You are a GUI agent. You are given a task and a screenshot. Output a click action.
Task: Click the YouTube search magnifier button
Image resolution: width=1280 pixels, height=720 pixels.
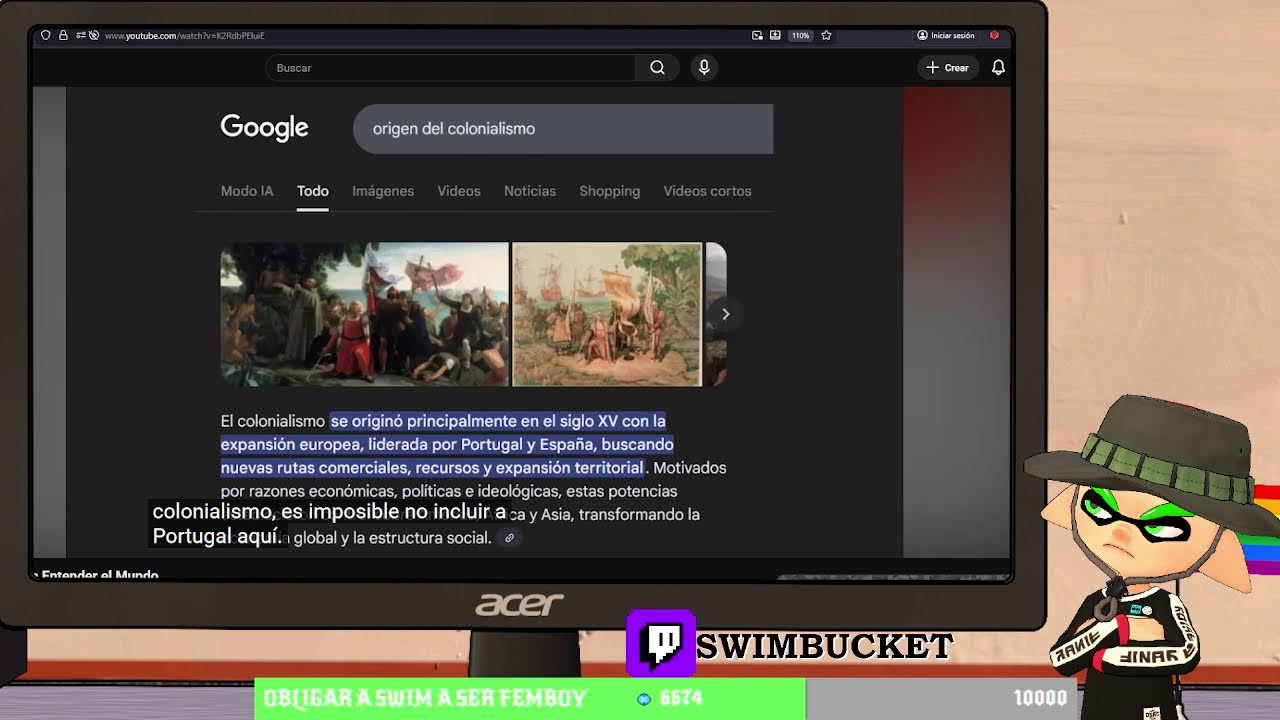pos(657,67)
